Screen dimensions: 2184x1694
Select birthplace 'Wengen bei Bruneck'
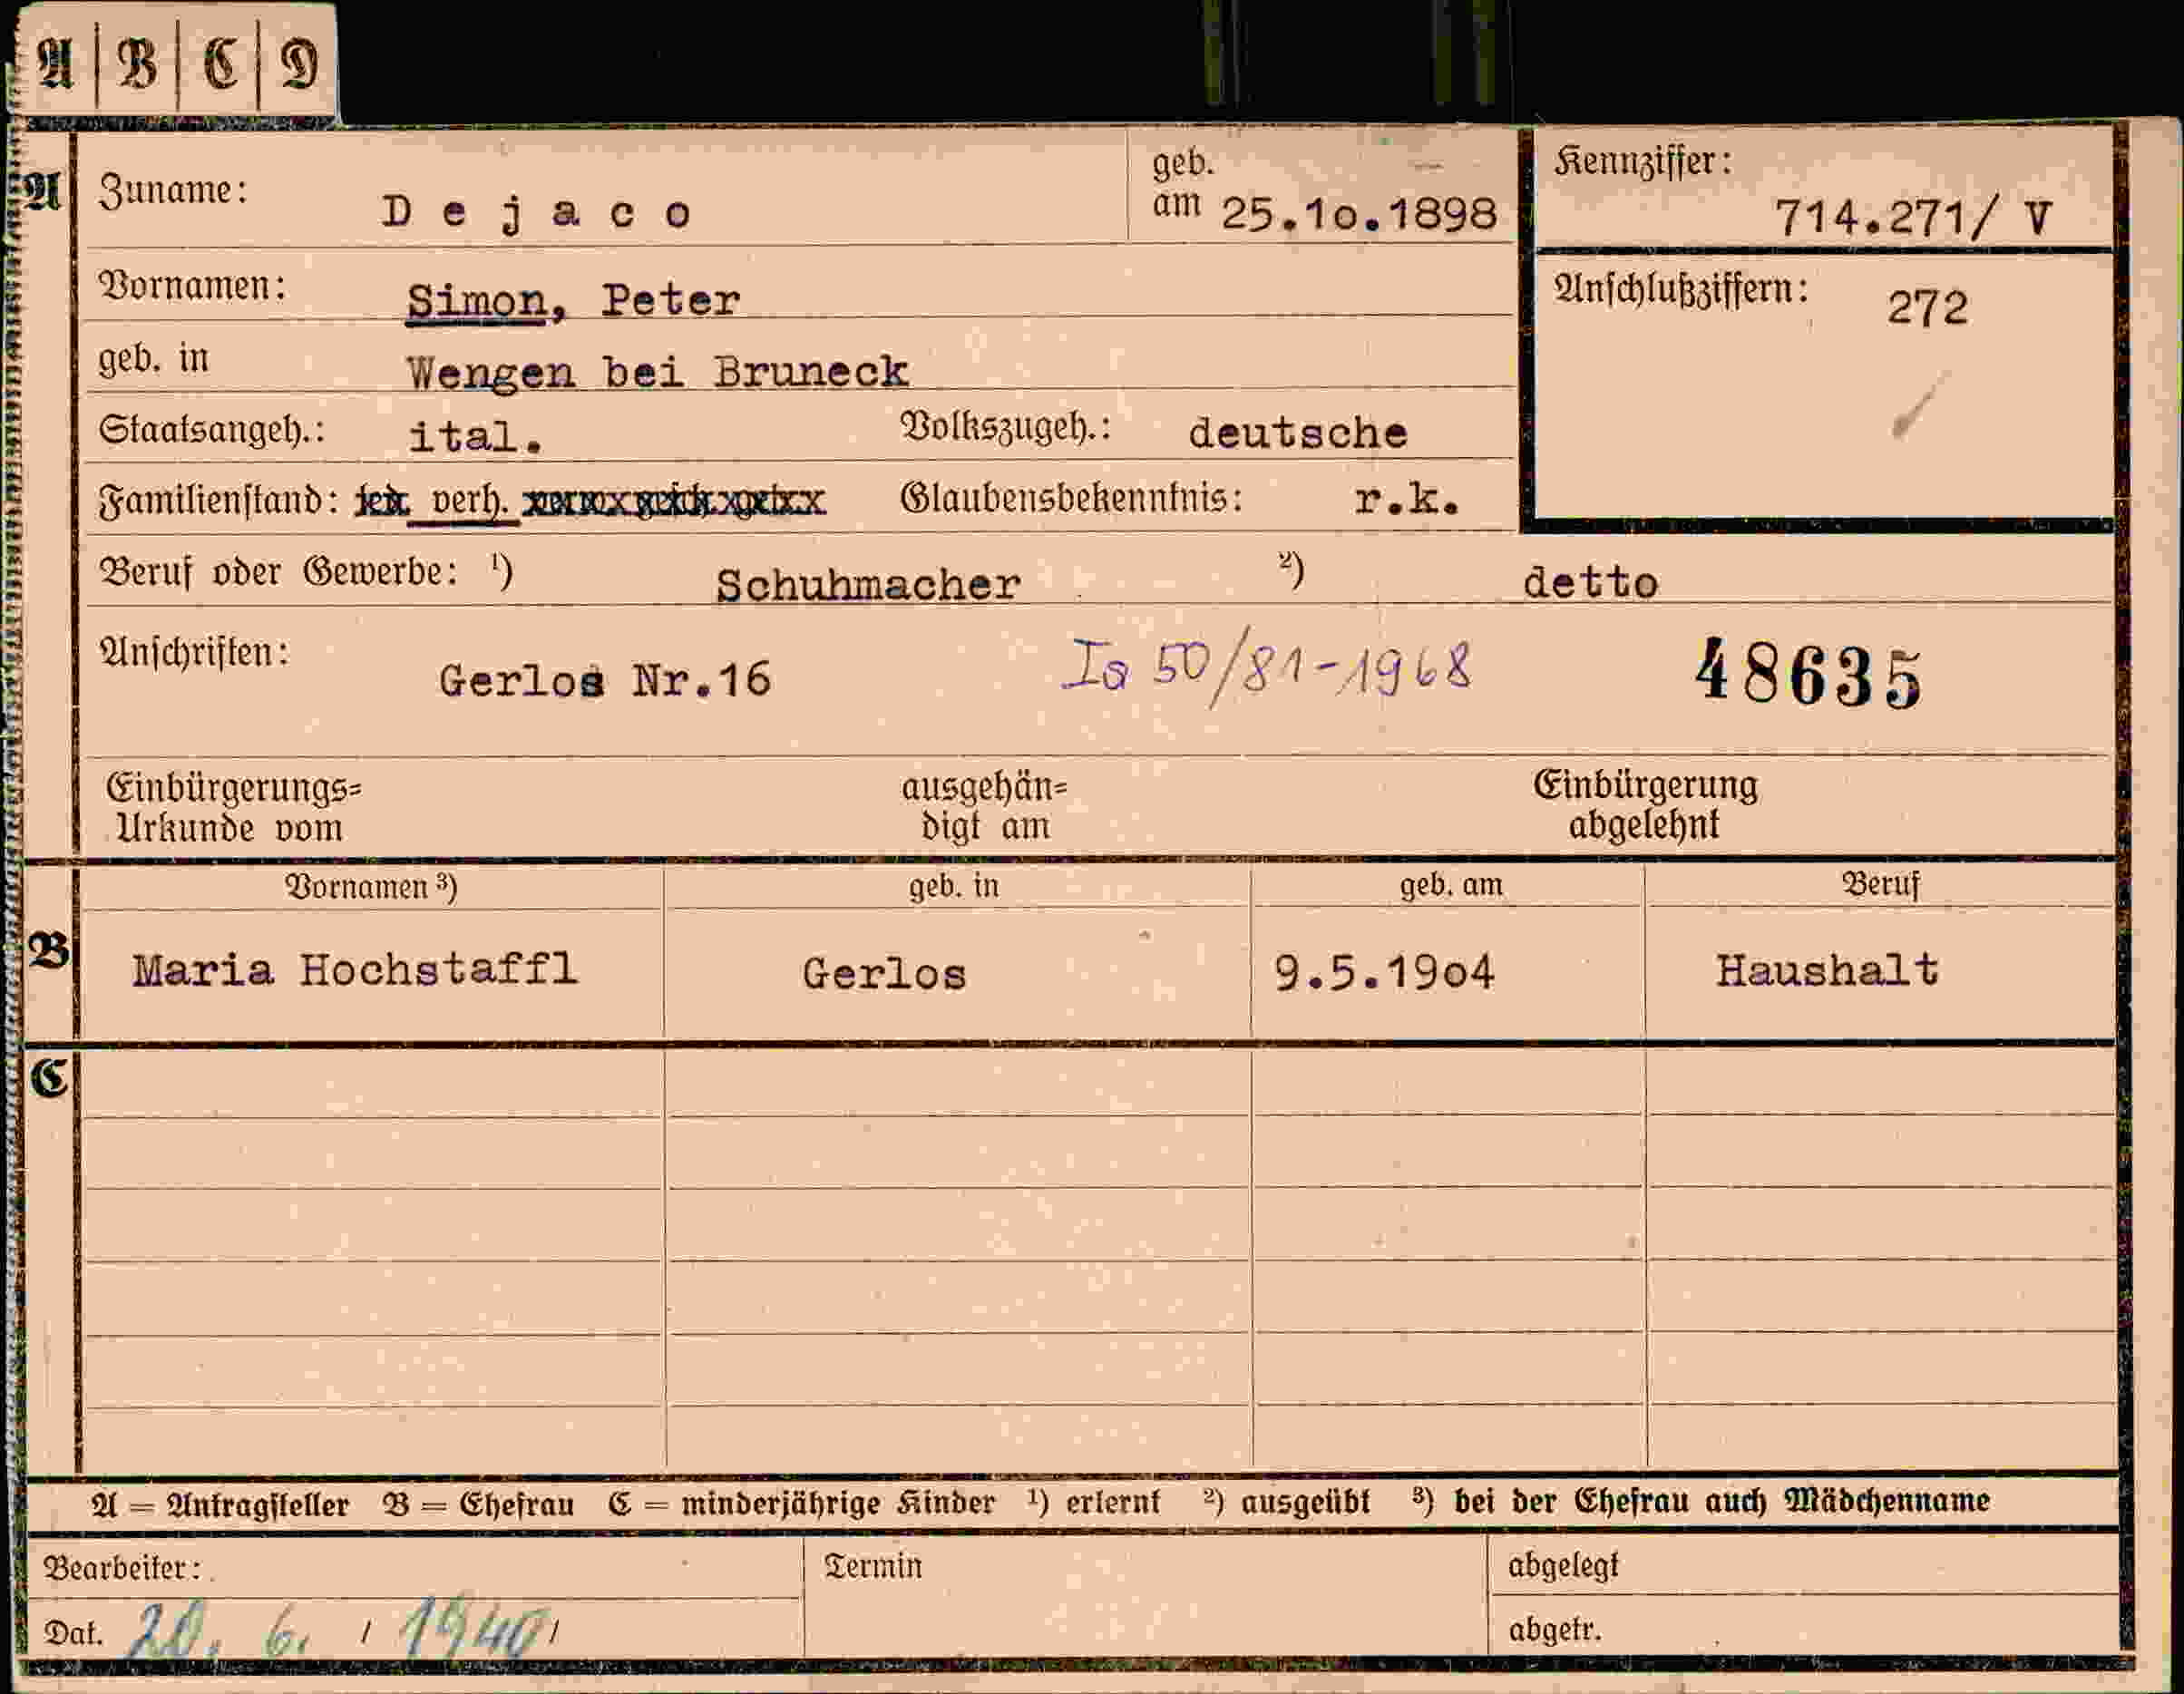coord(657,373)
